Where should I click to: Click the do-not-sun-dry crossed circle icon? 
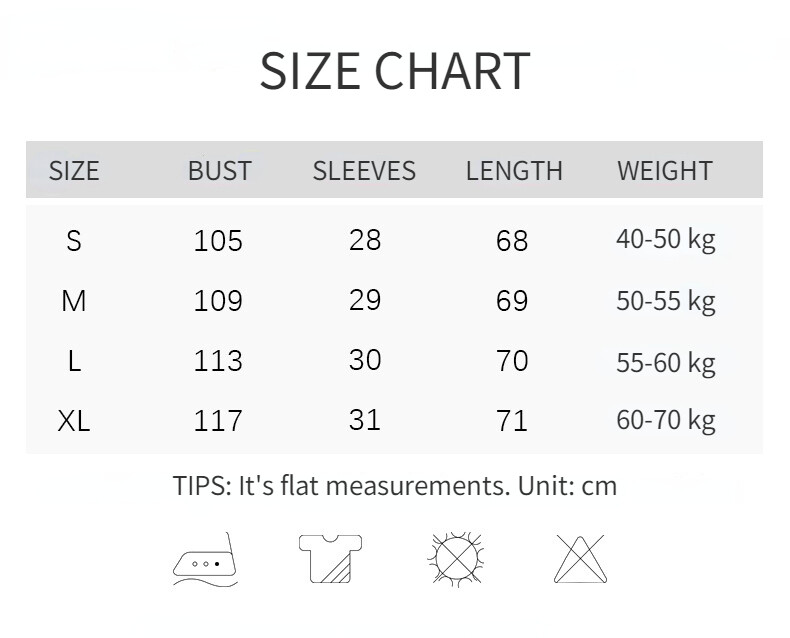coord(456,559)
